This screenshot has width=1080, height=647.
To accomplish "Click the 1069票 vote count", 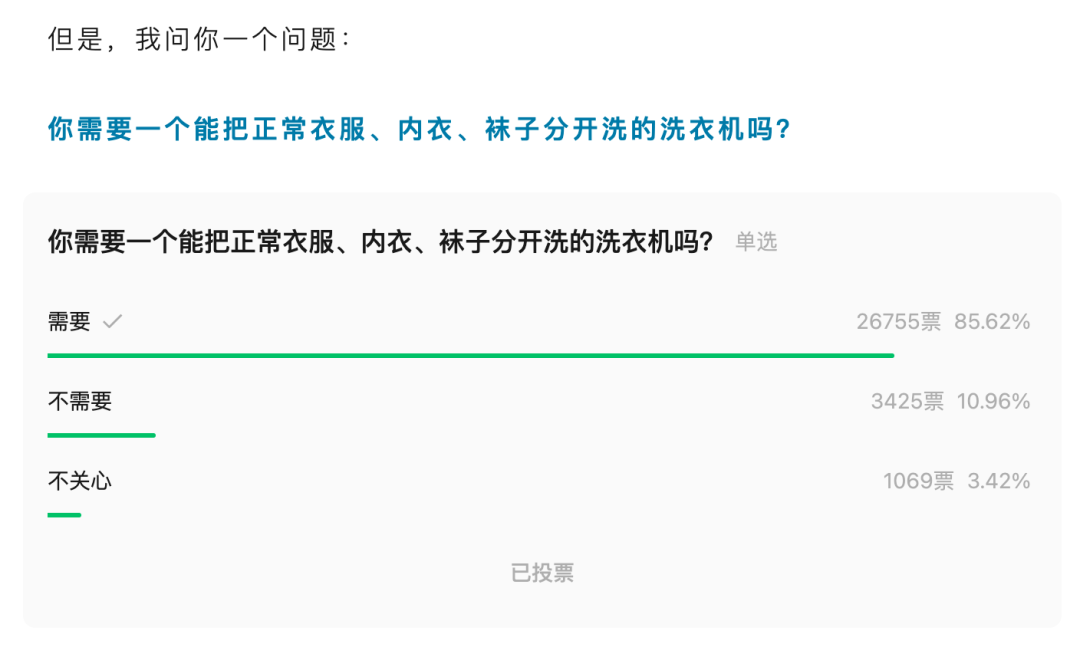I will 918,481.
